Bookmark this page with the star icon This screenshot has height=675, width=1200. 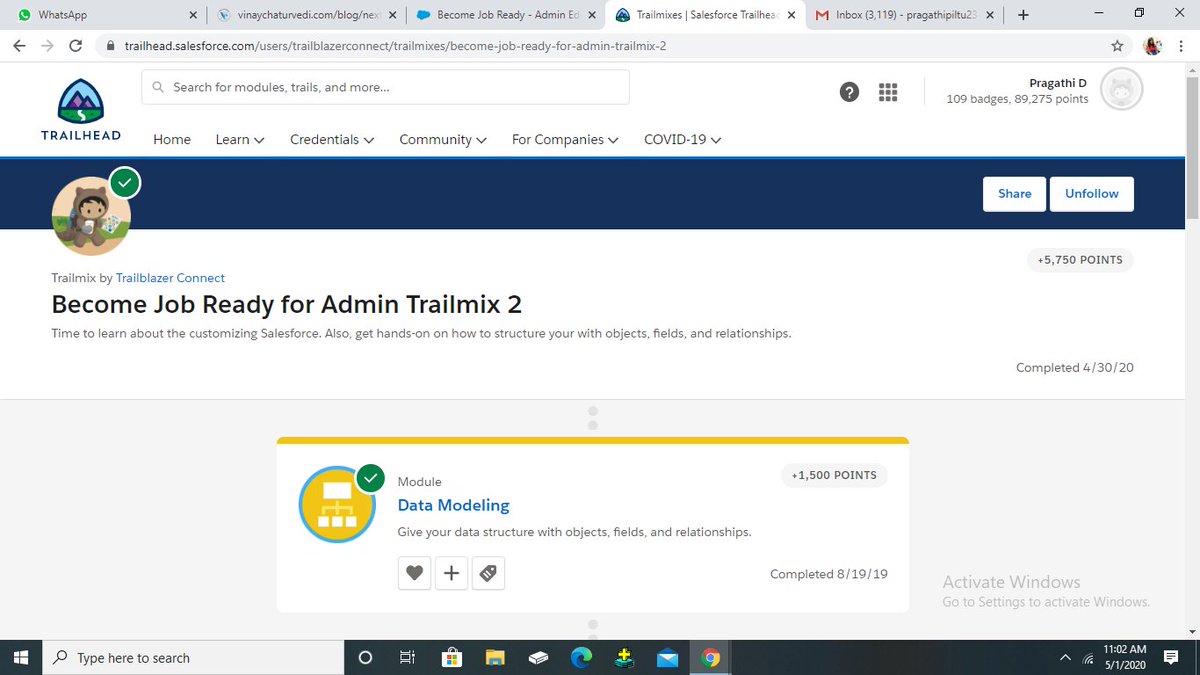click(x=1117, y=46)
